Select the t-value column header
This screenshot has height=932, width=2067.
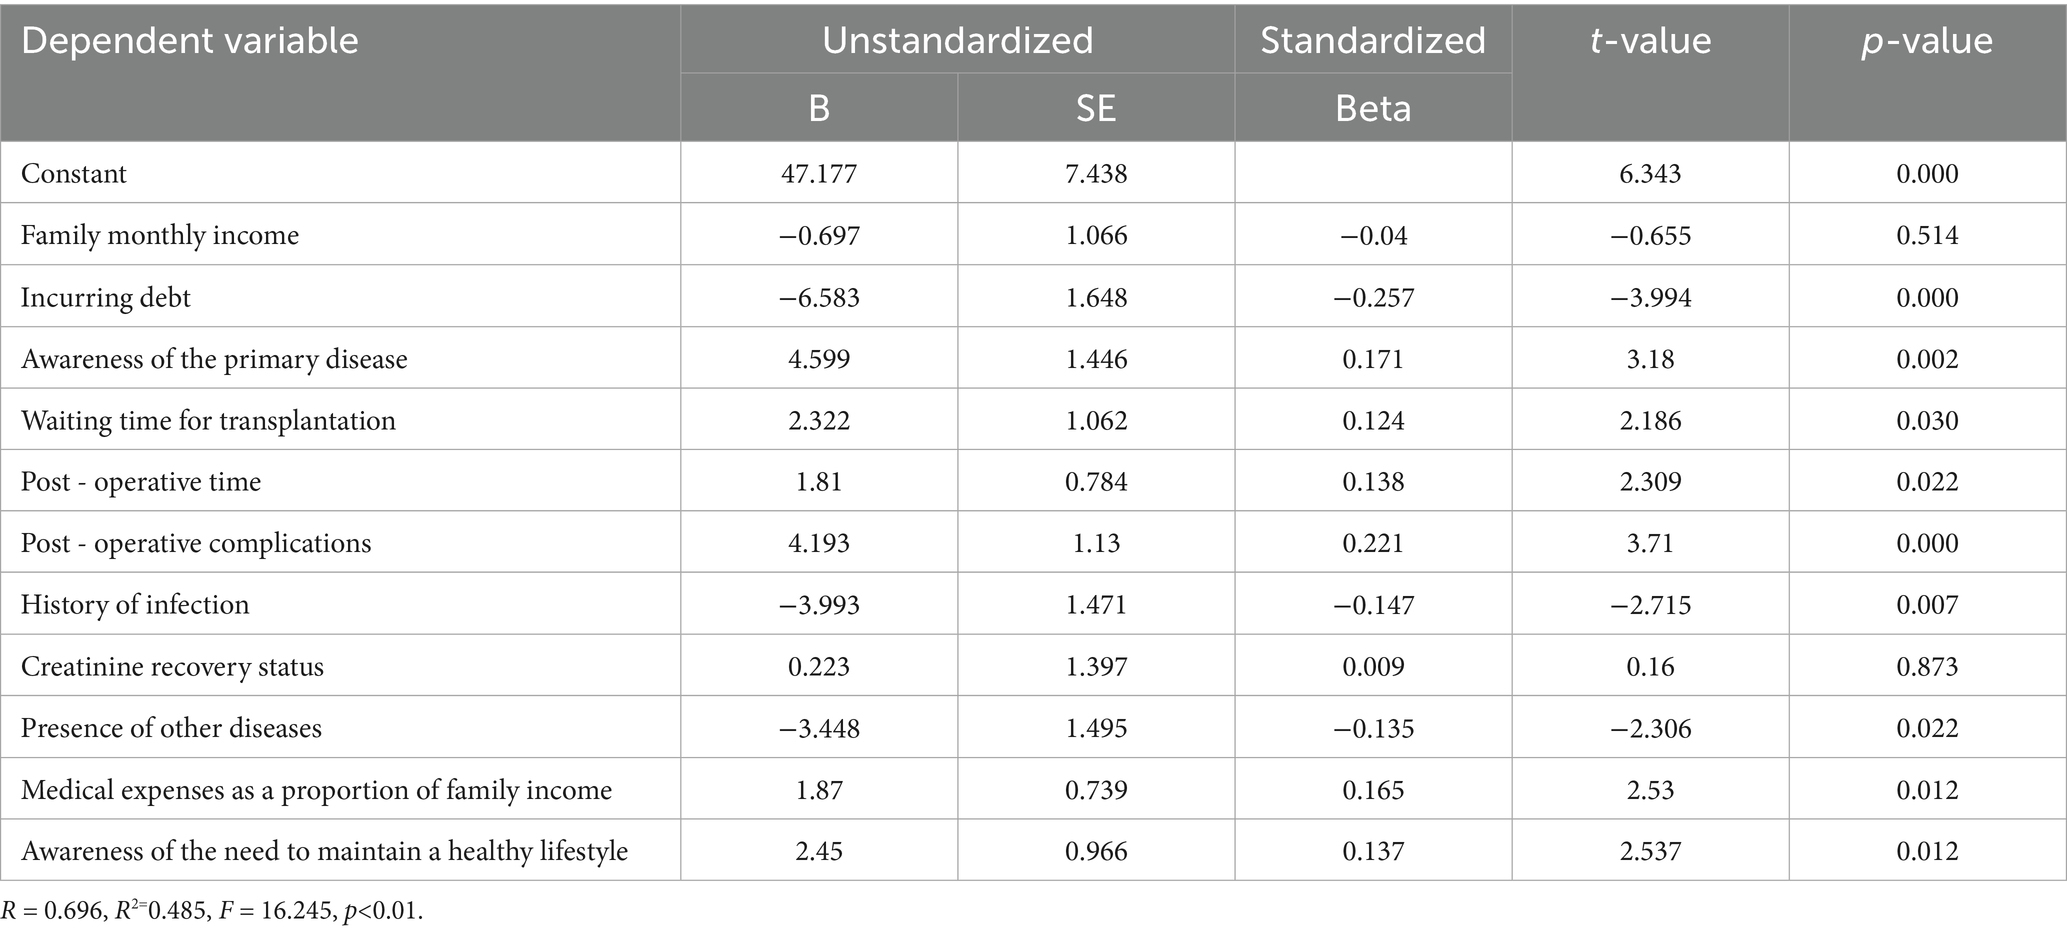1650,41
